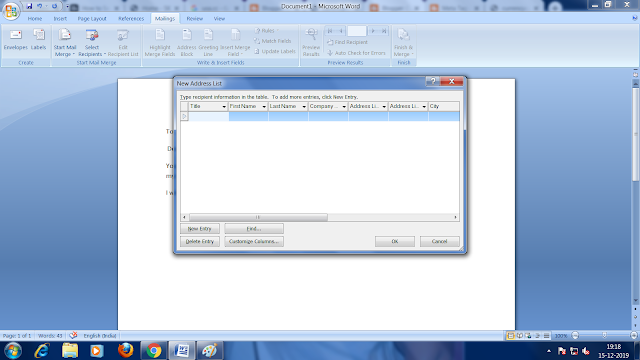Open Paint from the taskbar
This screenshot has width=640, height=360.
(210, 351)
